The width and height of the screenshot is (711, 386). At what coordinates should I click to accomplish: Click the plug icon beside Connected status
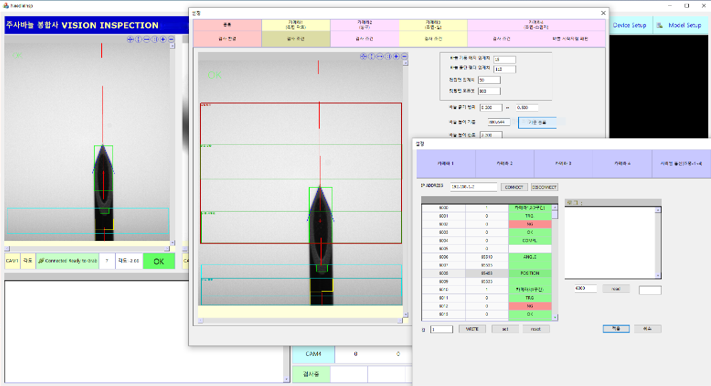[x=41, y=261]
